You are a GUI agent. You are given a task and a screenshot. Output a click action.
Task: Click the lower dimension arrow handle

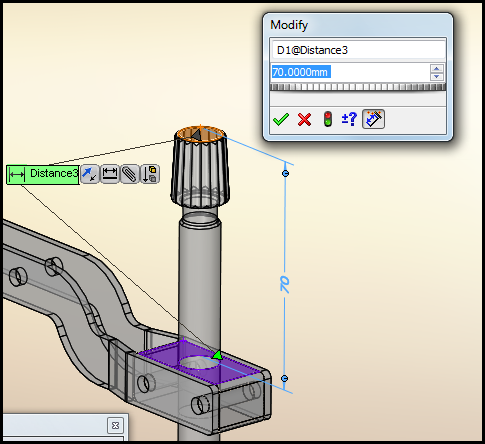click(x=284, y=378)
